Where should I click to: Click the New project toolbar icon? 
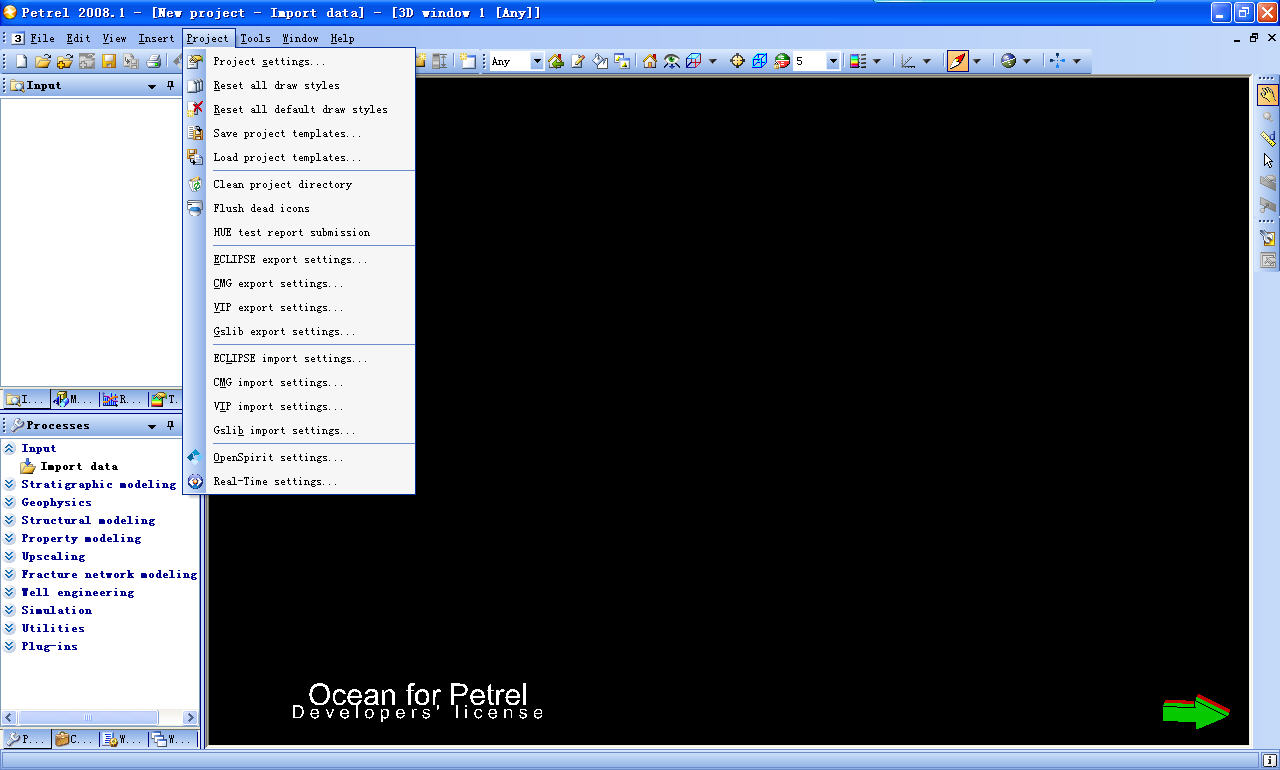click(x=21, y=61)
